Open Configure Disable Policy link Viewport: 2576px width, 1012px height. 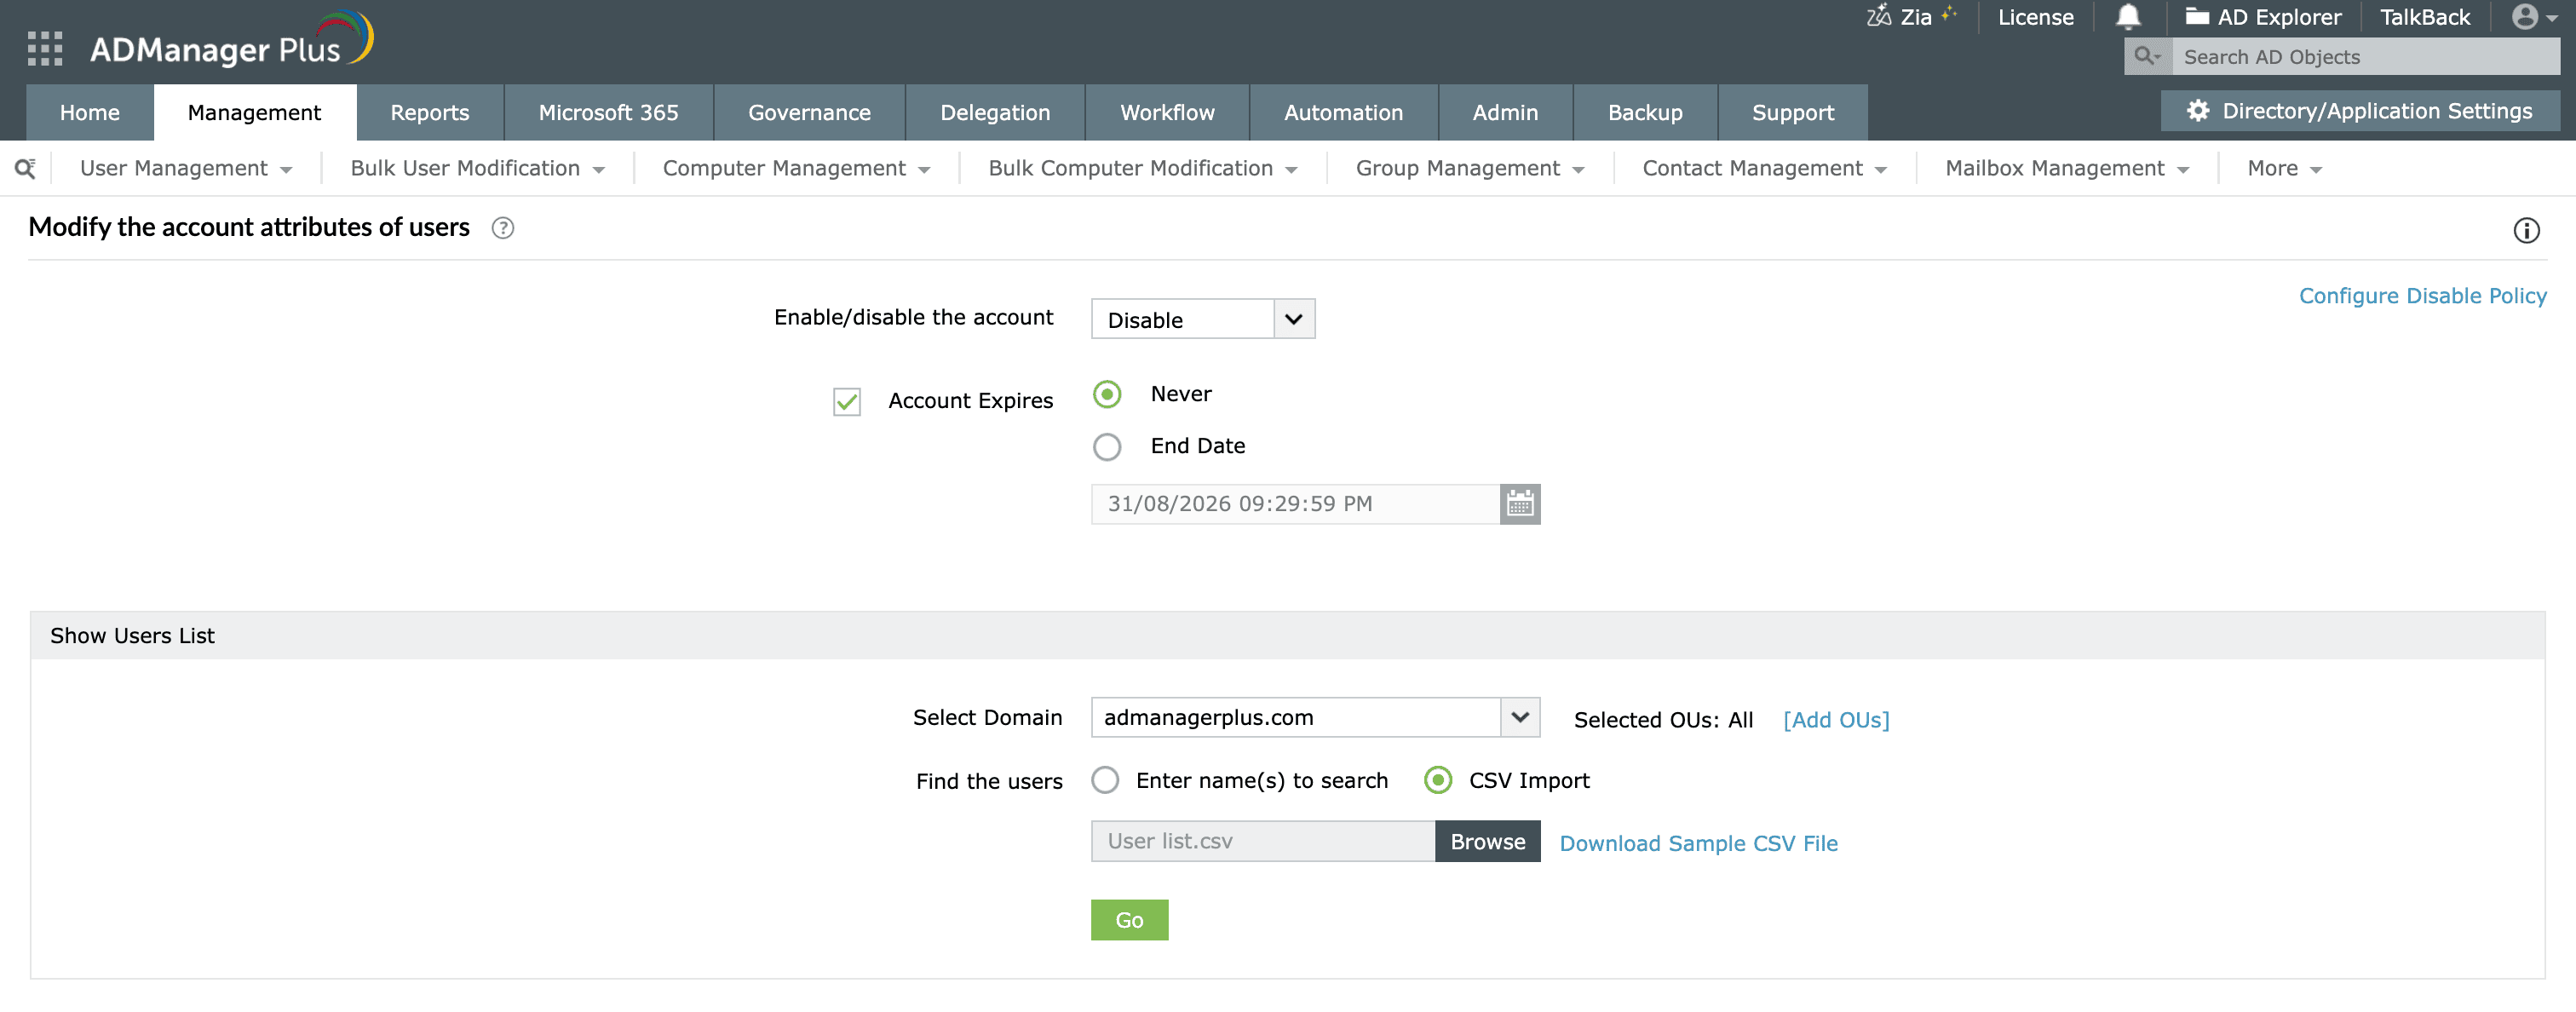2422,296
